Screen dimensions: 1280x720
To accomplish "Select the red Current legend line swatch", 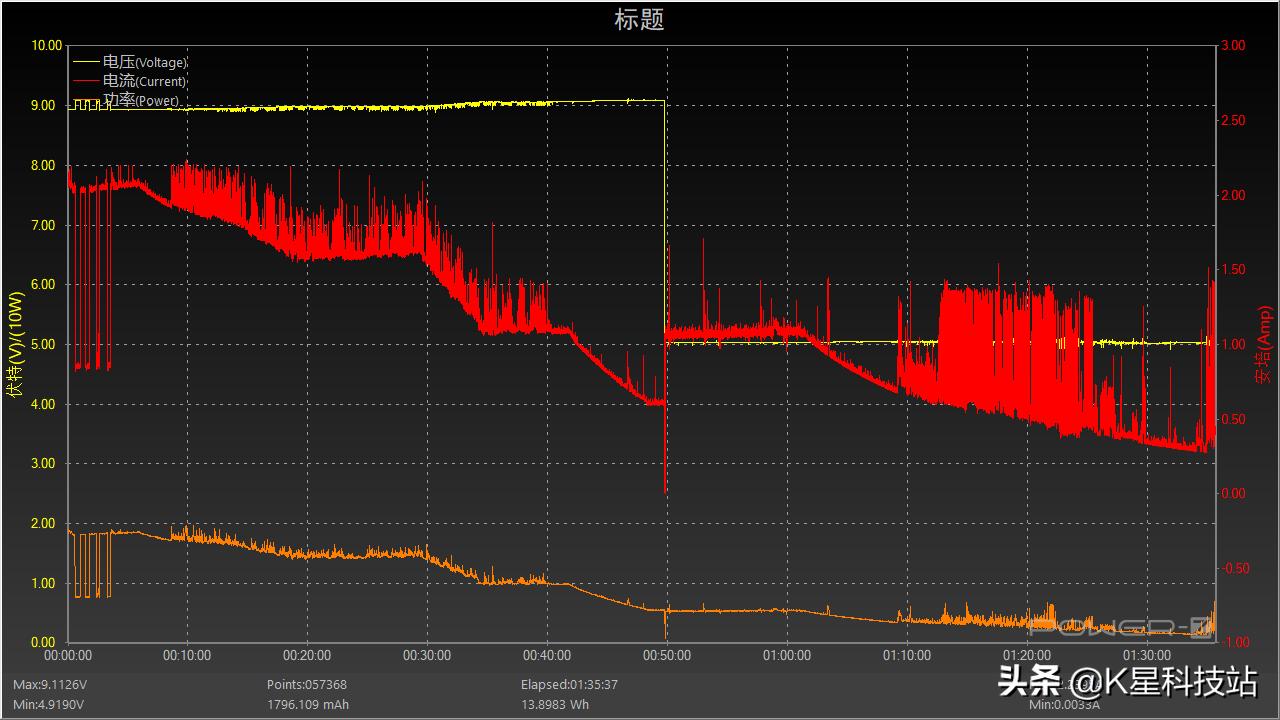I will 86,81.
